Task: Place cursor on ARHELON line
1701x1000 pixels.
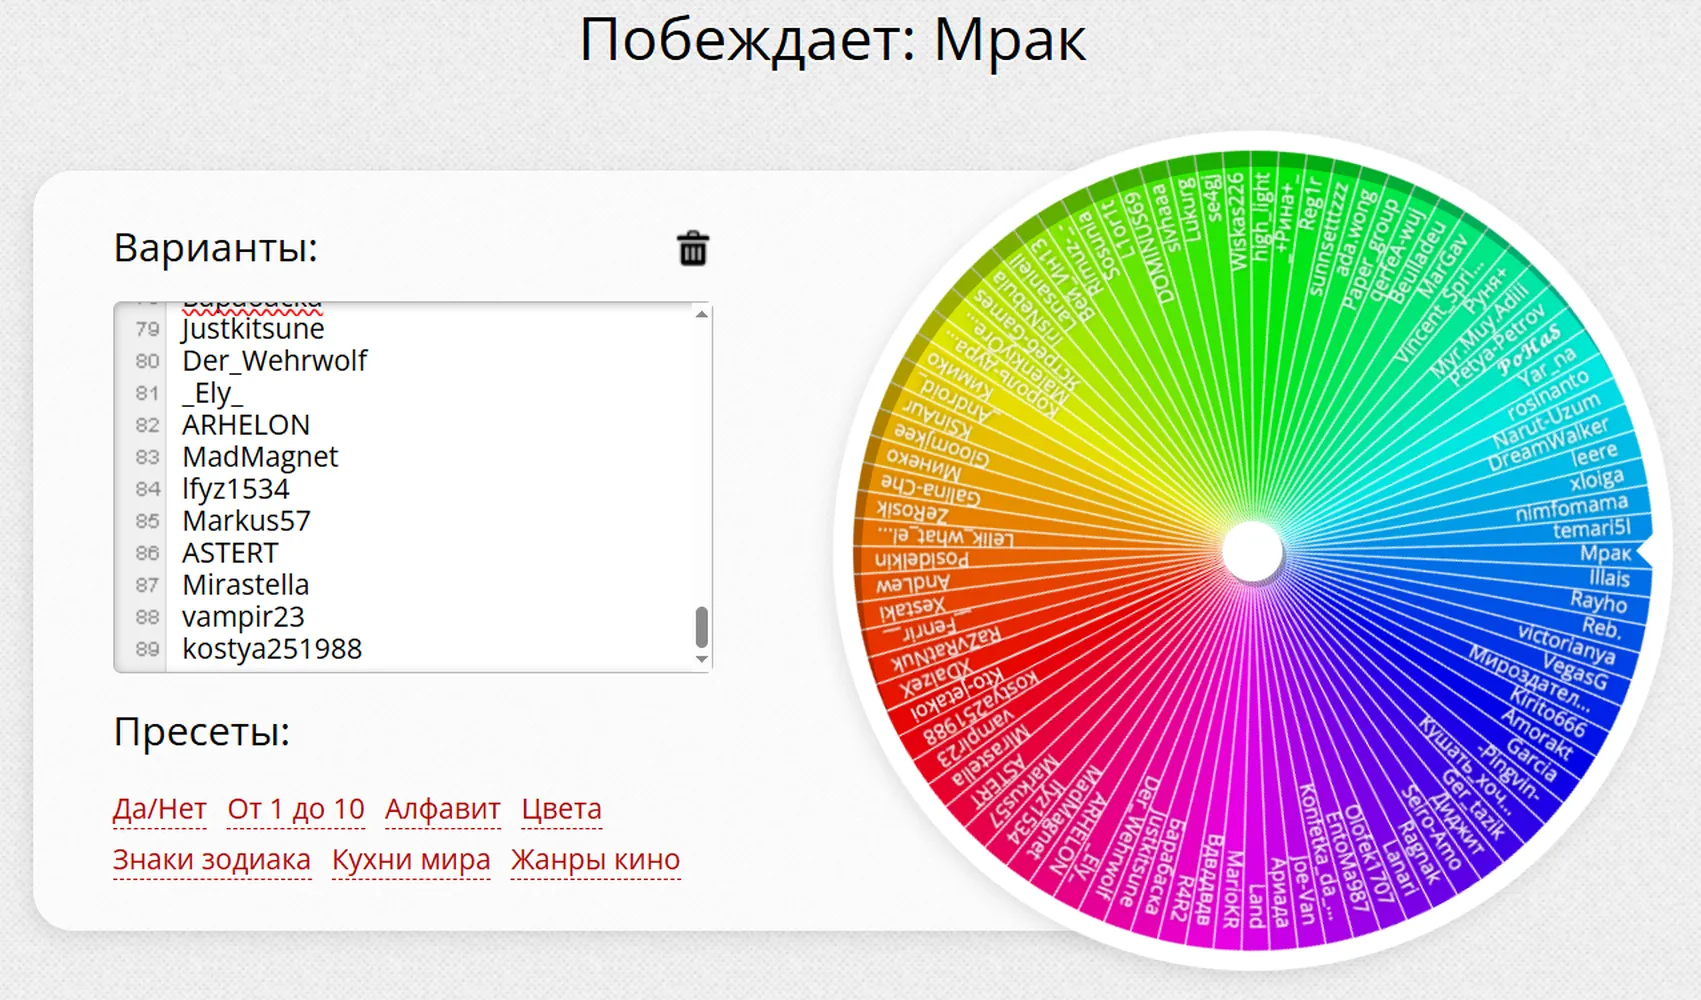Action: [x=246, y=424]
